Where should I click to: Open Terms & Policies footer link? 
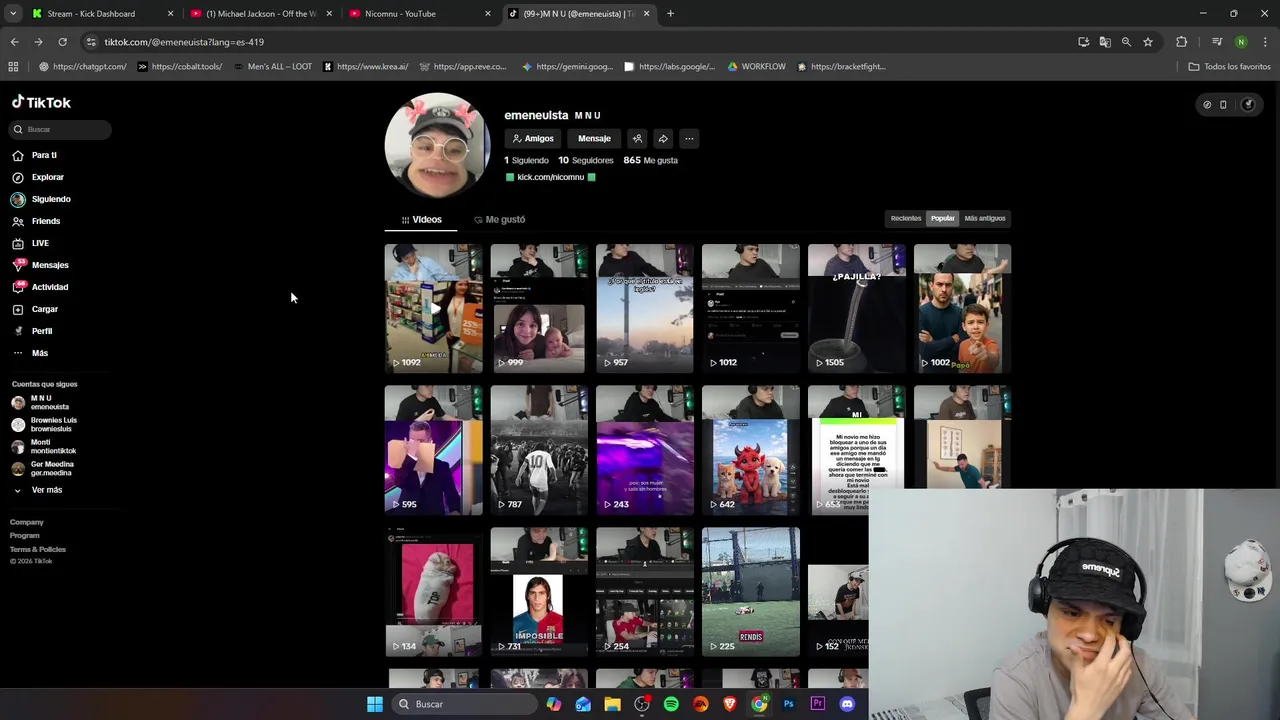[38, 549]
